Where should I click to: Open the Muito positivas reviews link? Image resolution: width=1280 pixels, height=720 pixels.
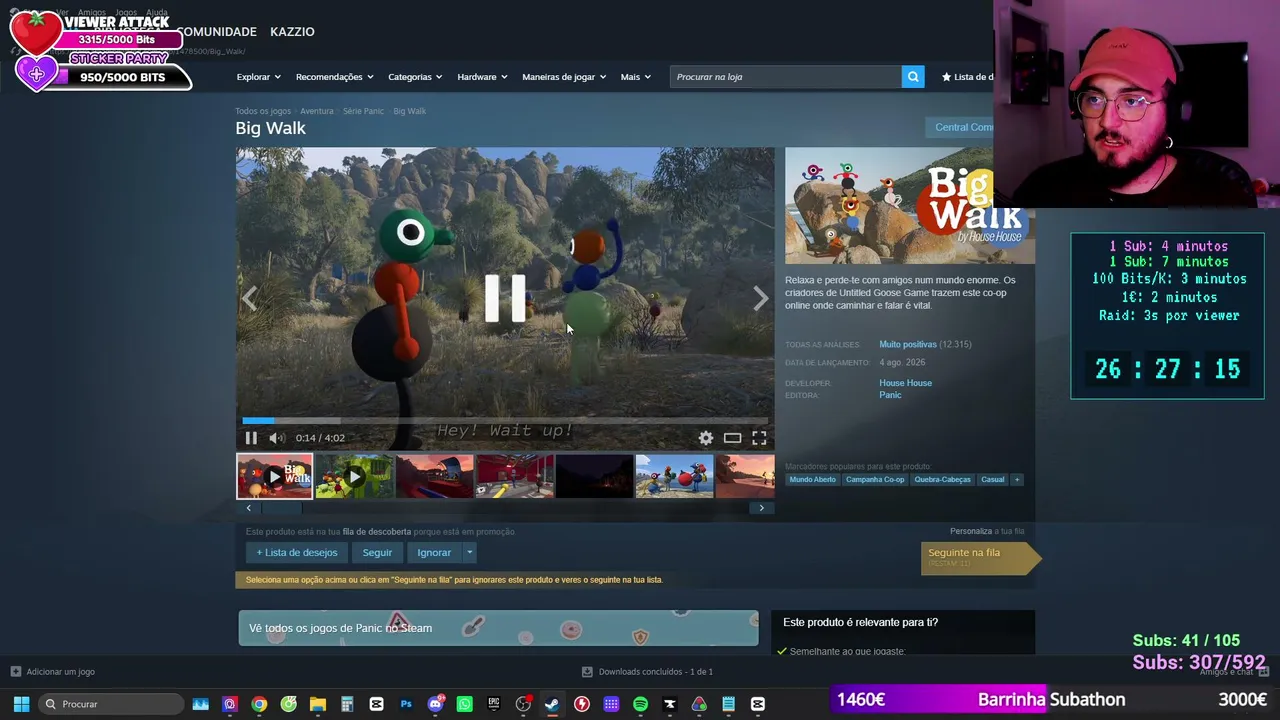[x=908, y=344]
